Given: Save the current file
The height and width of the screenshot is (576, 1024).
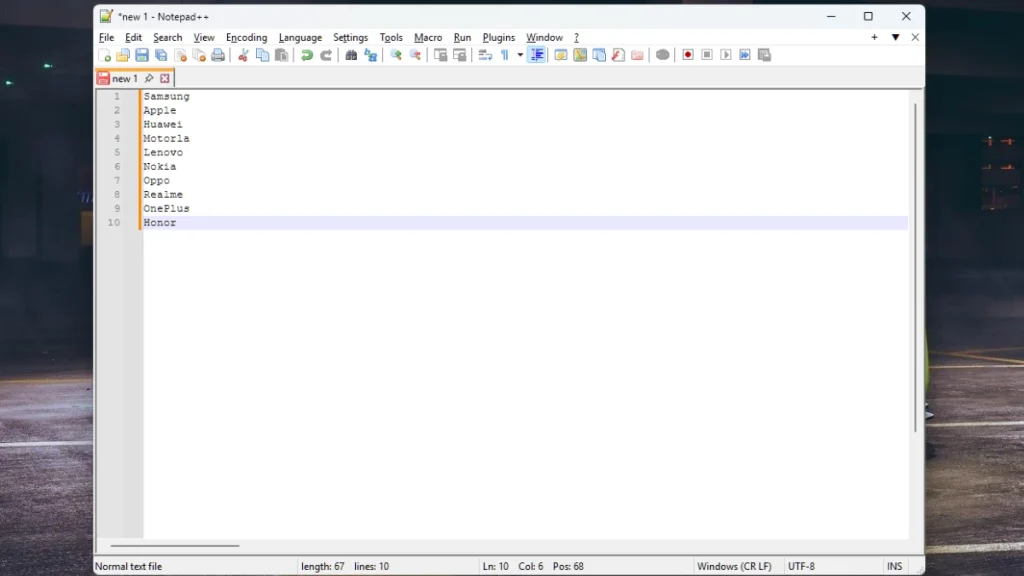Looking at the screenshot, I should pos(142,55).
